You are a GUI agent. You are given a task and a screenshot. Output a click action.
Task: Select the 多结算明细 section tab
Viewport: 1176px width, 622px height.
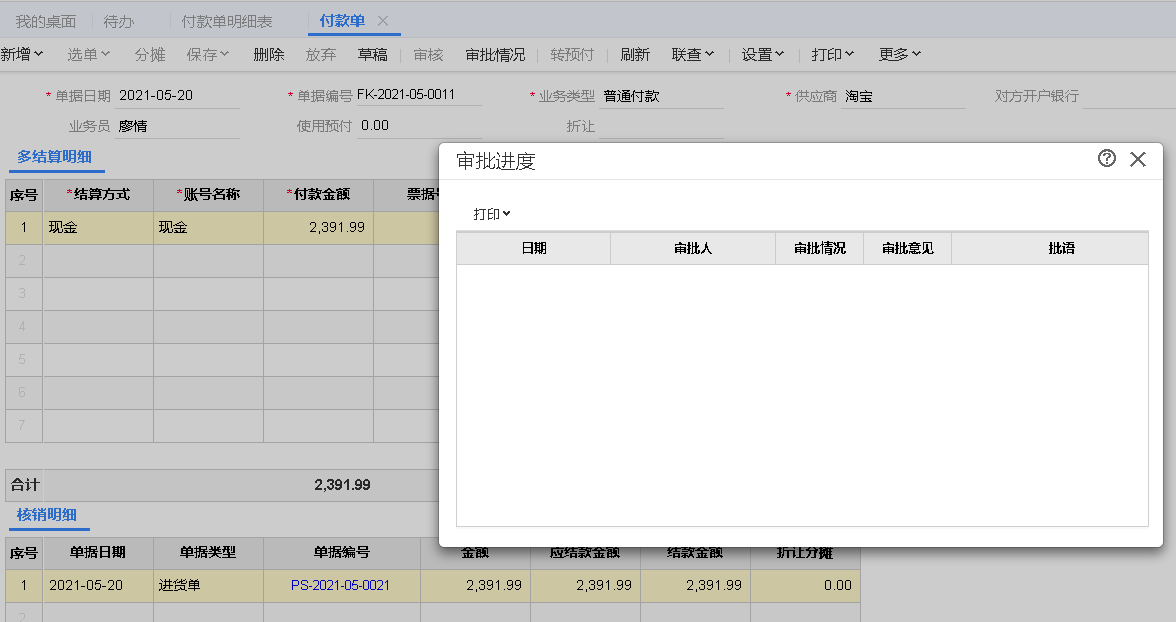coord(55,157)
